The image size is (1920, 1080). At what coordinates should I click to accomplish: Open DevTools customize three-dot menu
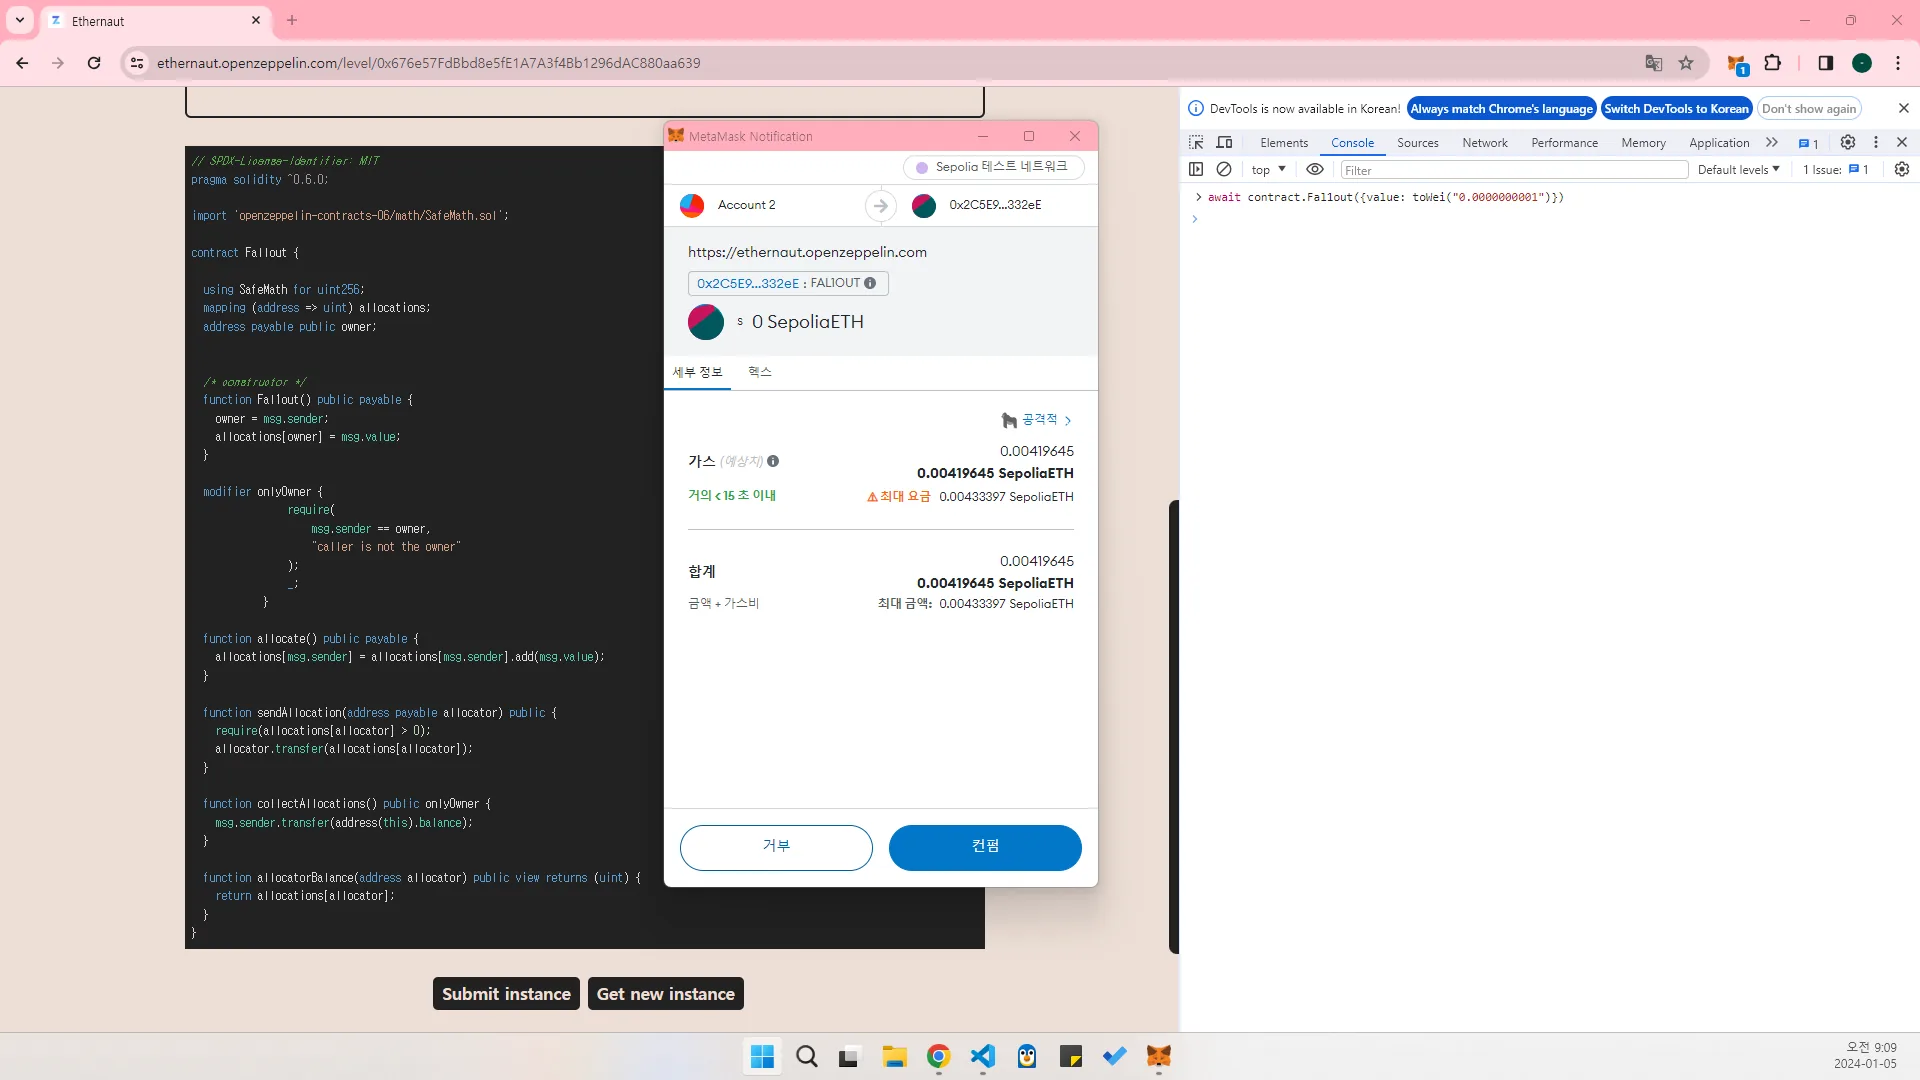click(1876, 142)
